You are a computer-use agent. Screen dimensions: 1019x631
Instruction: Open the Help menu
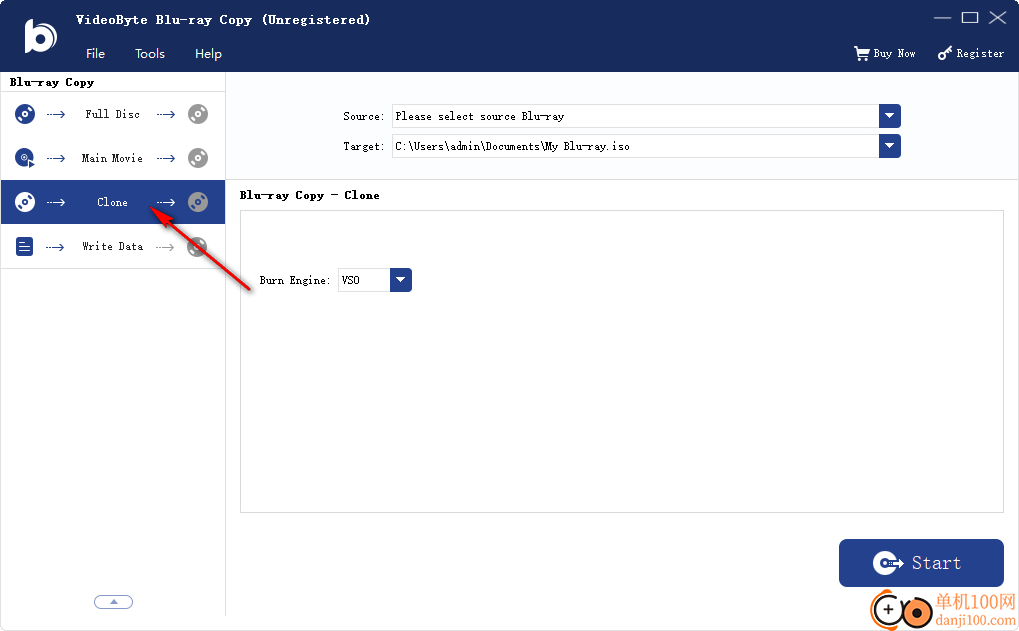click(x=209, y=54)
